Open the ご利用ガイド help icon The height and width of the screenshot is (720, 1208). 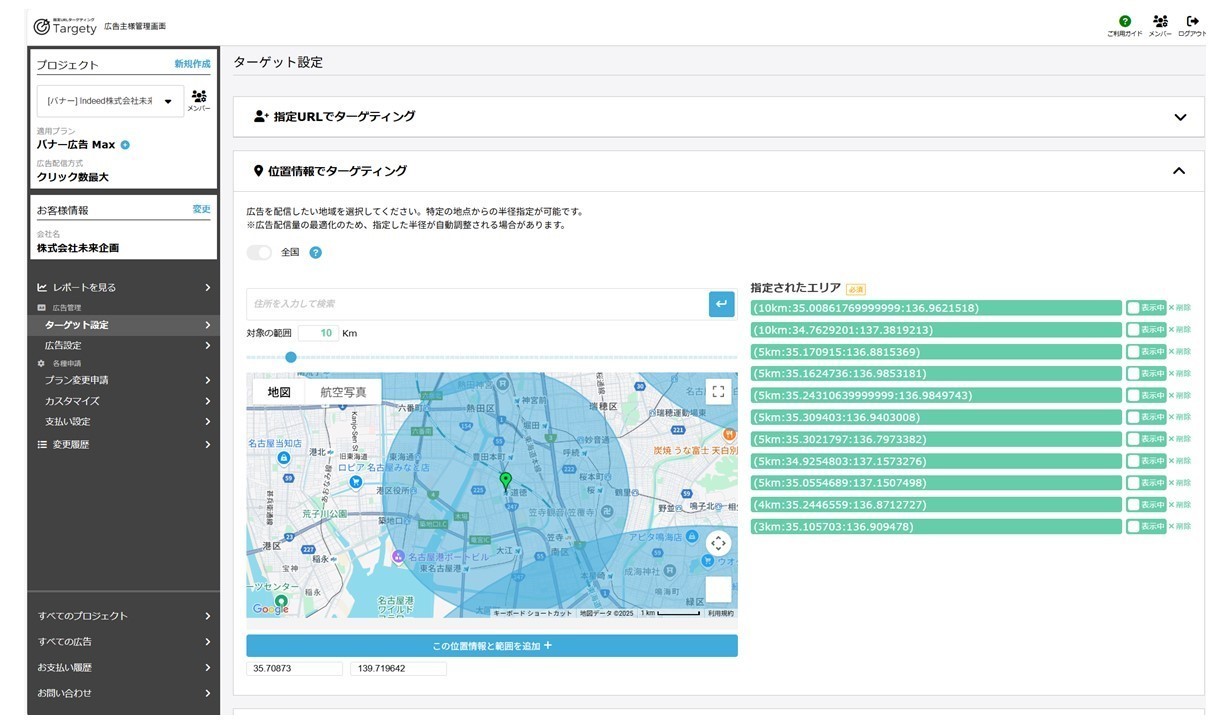coord(1124,21)
